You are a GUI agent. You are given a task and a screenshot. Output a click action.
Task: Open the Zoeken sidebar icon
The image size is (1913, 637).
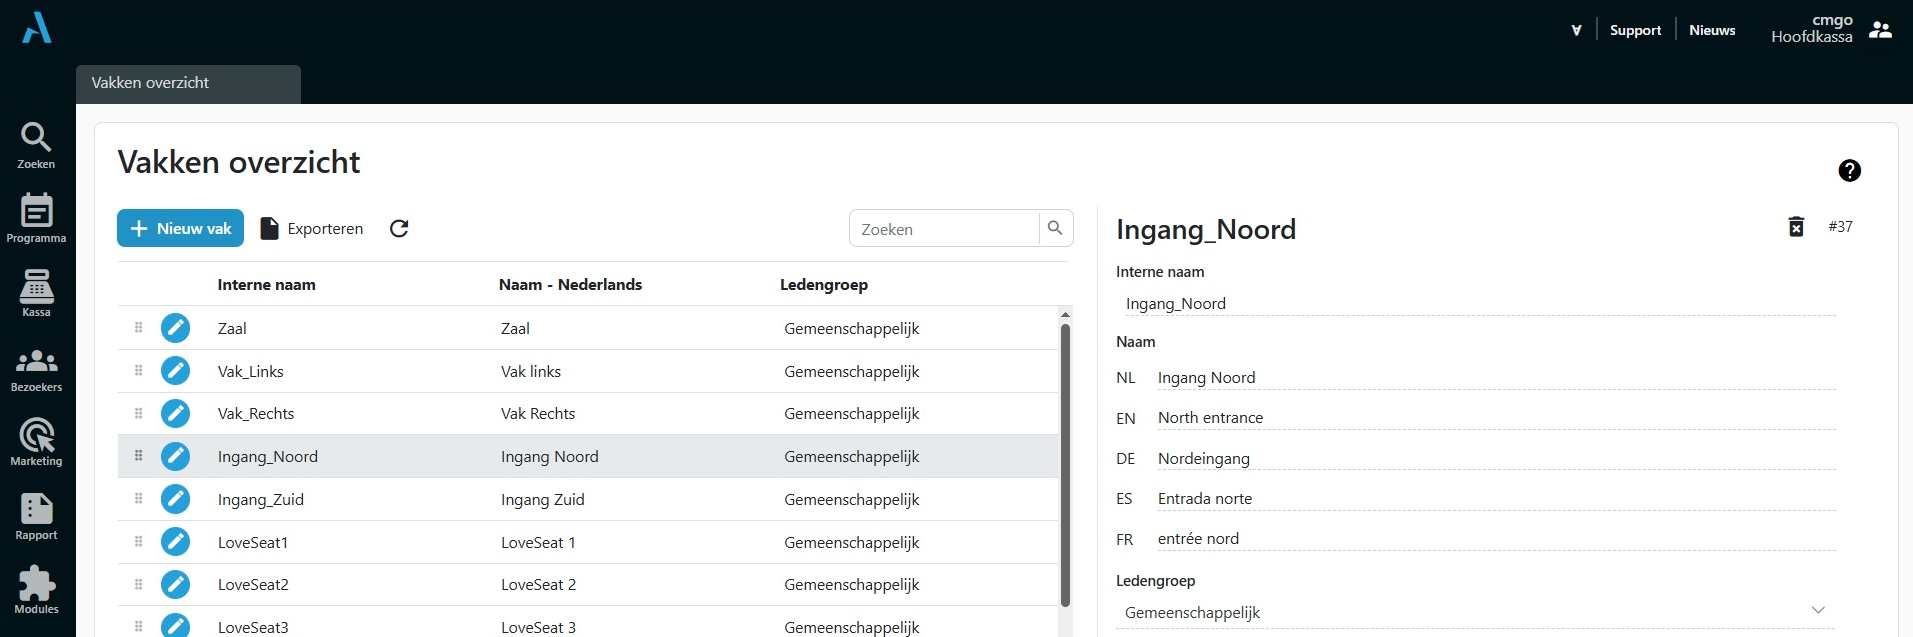tap(36, 144)
